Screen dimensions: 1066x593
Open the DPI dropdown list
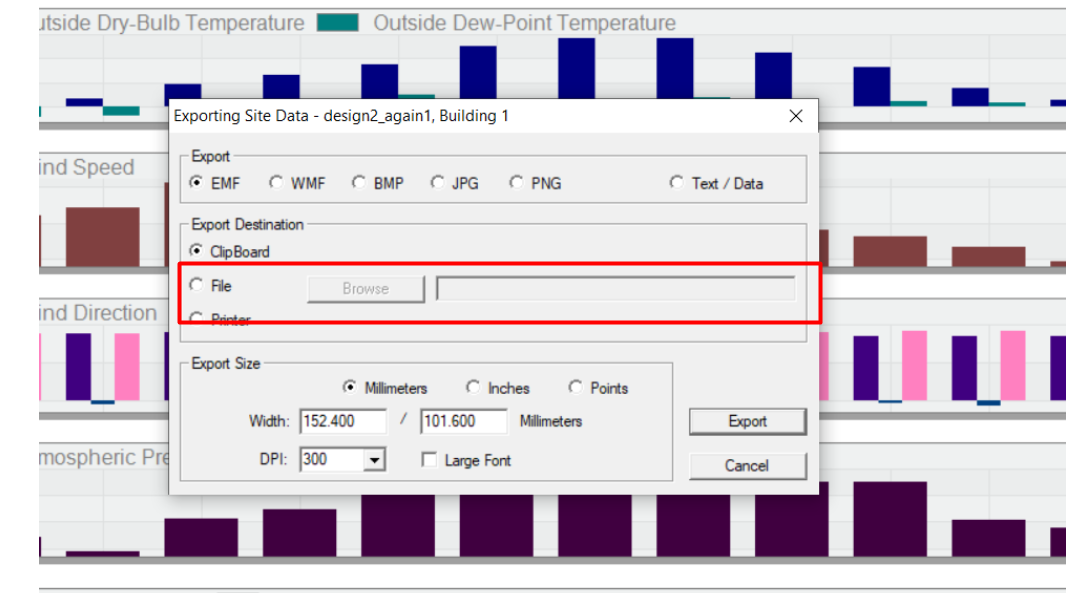click(374, 460)
